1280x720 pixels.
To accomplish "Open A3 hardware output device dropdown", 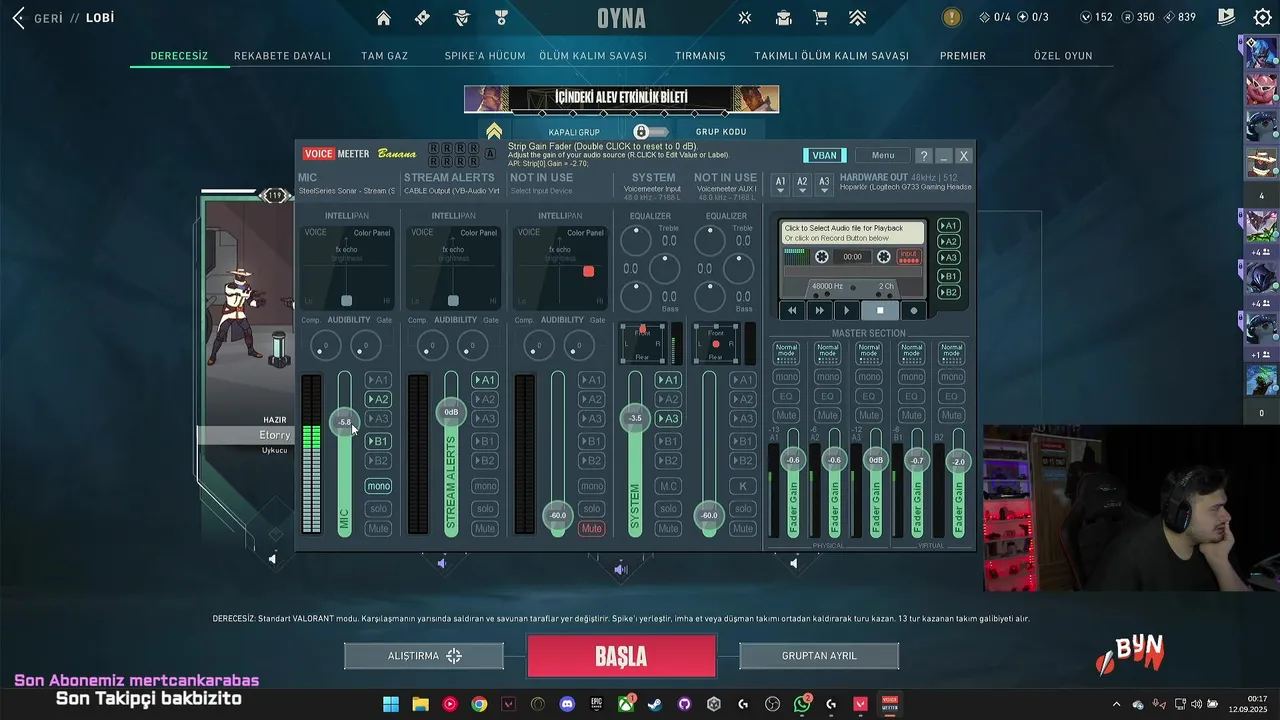I will (x=824, y=184).
